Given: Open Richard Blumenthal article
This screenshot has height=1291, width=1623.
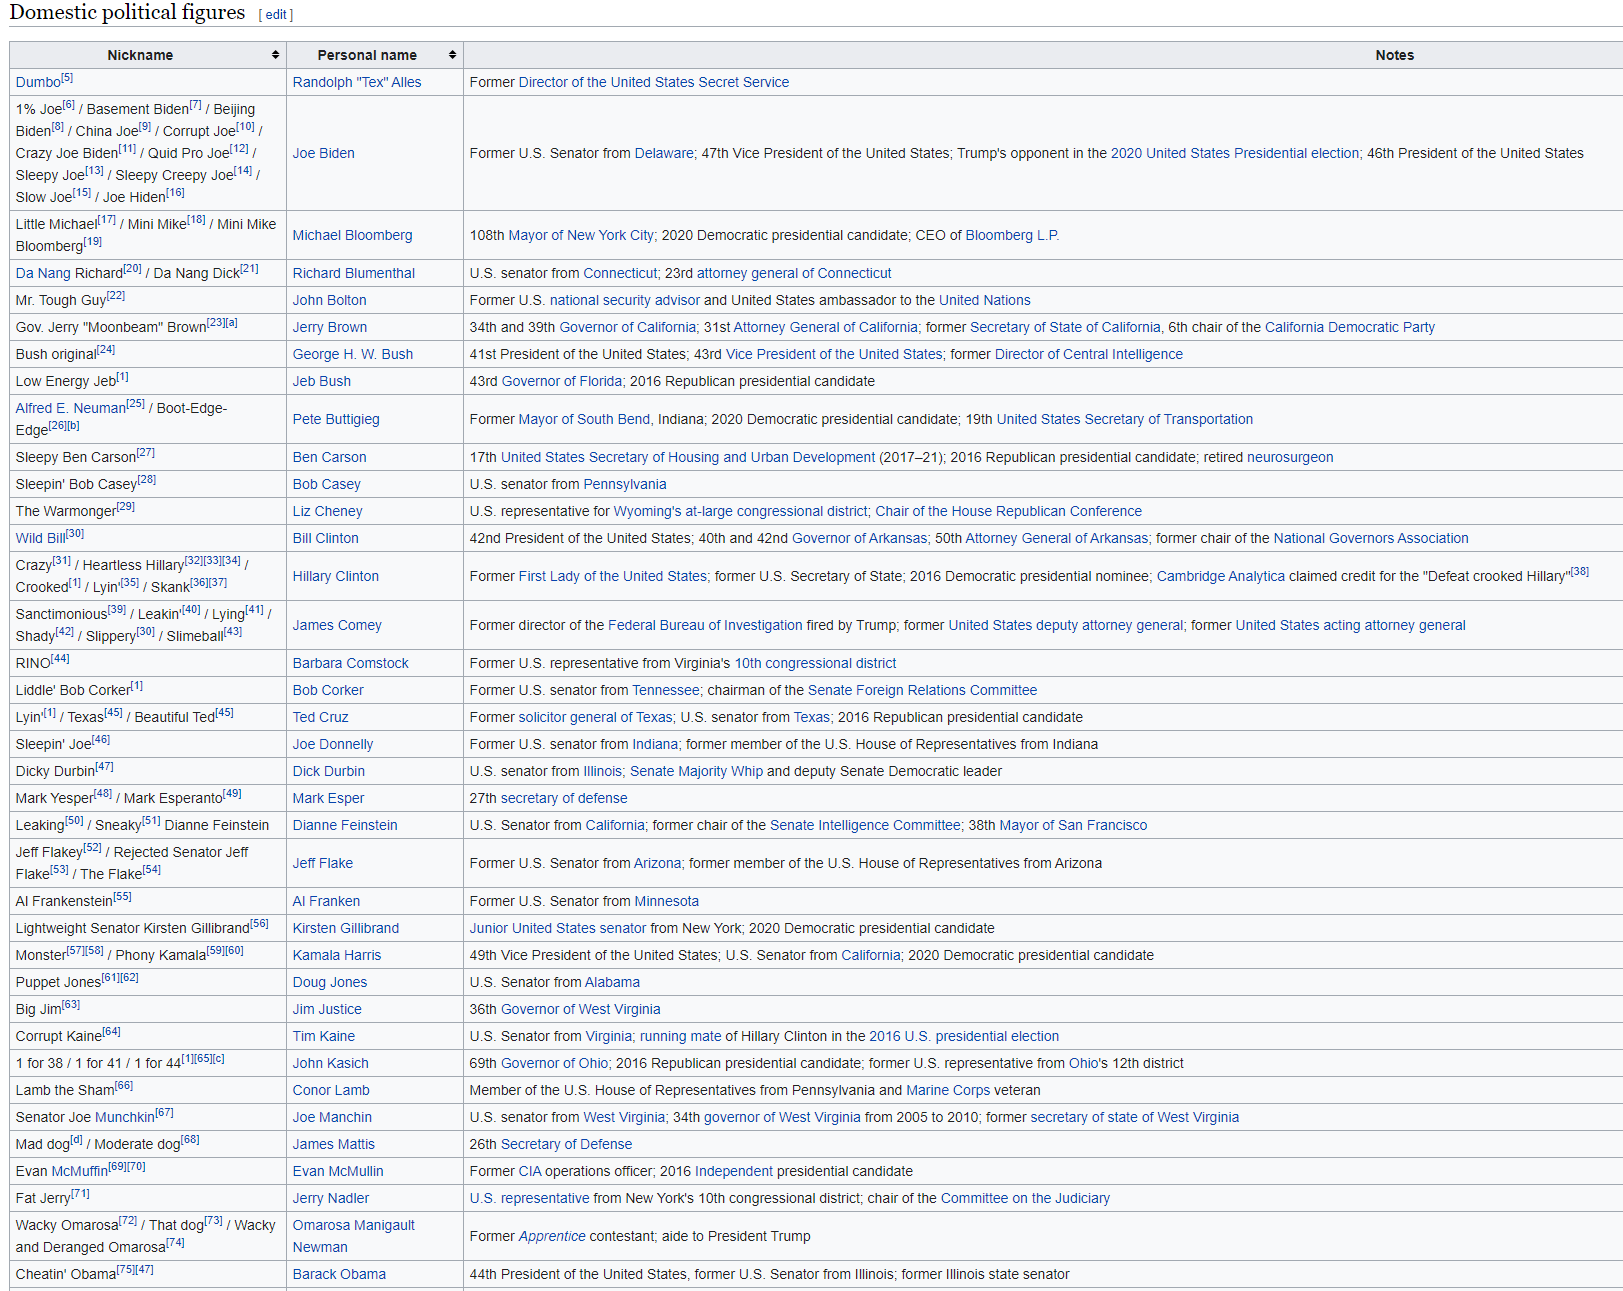Looking at the screenshot, I should click(354, 273).
